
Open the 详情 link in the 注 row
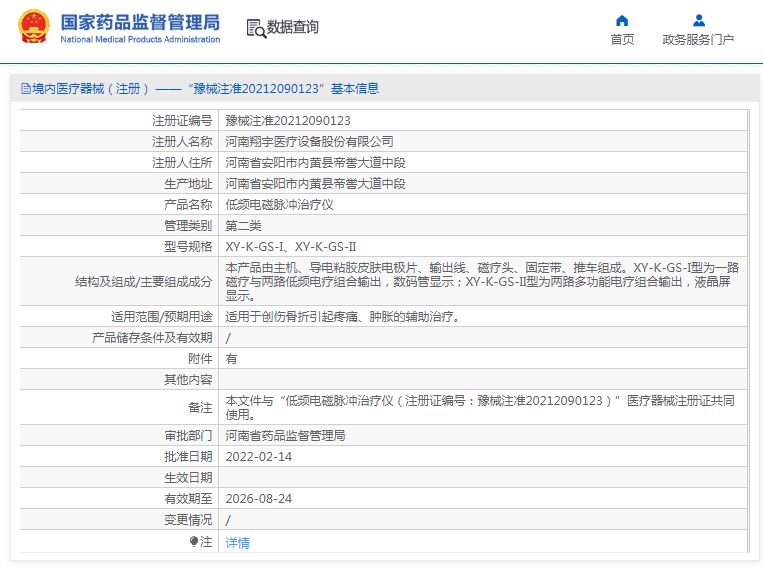point(237,542)
